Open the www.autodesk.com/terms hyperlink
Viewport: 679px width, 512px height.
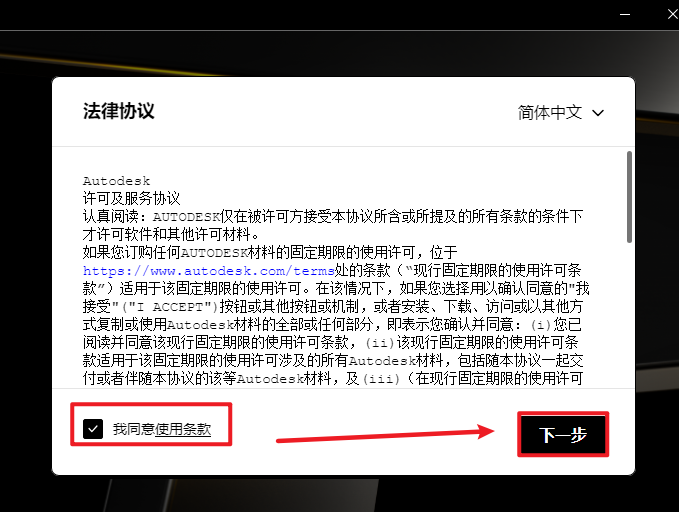[188, 270]
